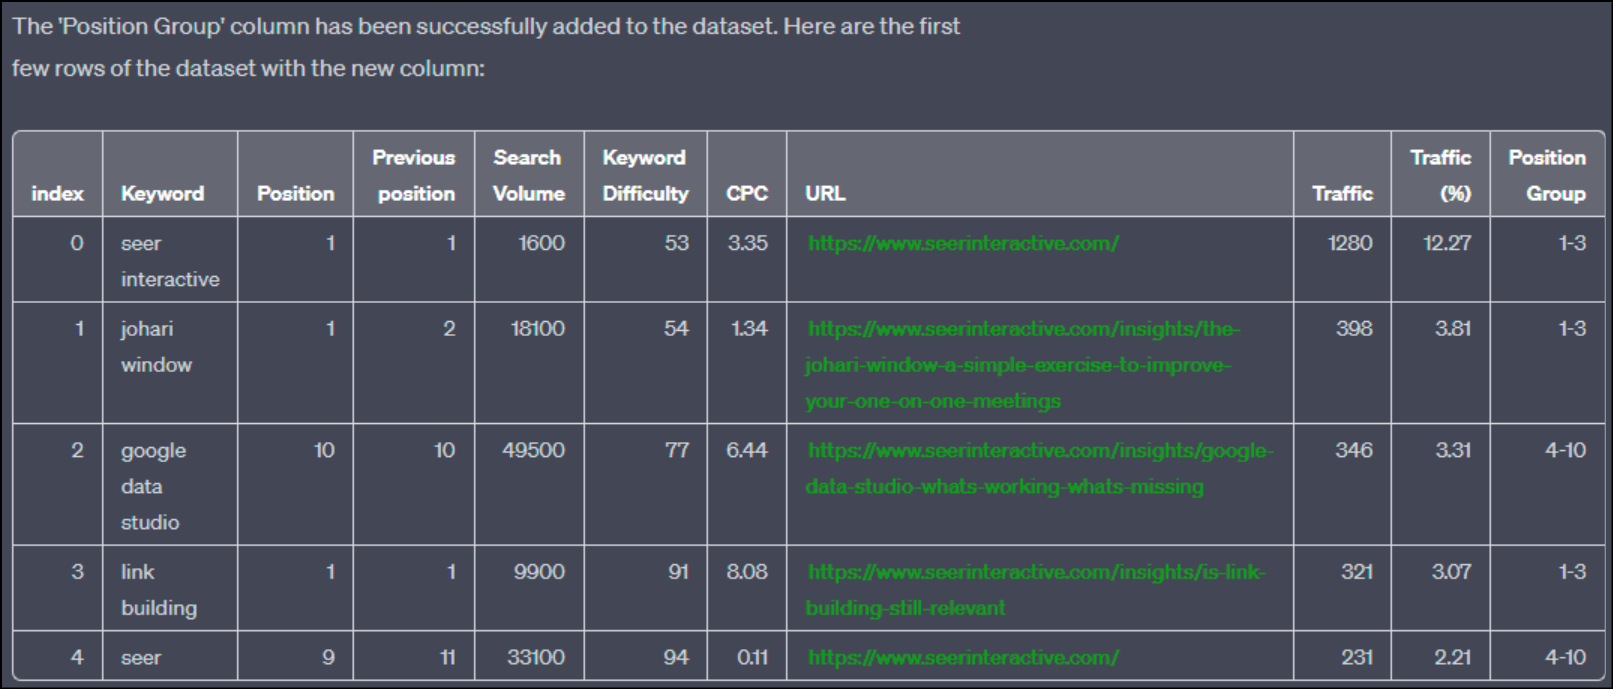Image resolution: width=1613 pixels, height=689 pixels.
Task: Click the Position column header
Action: (x=295, y=193)
